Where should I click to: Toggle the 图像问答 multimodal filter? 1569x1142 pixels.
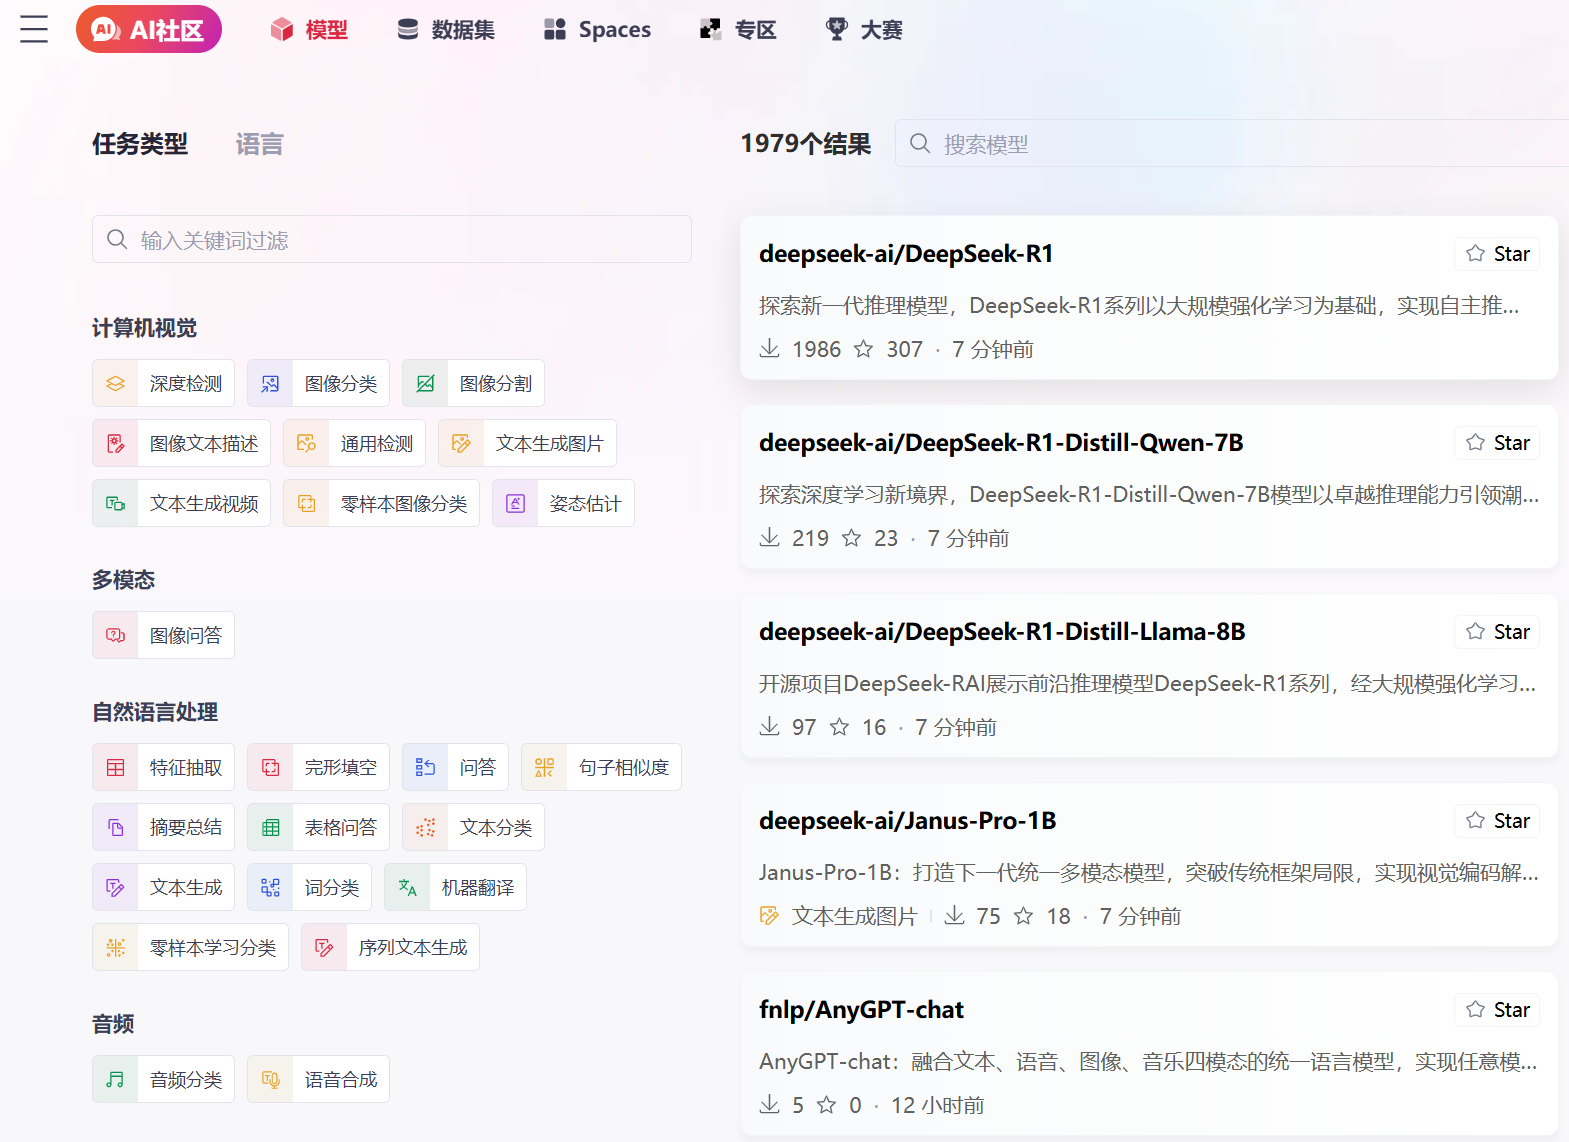click(x=164, y=636)
